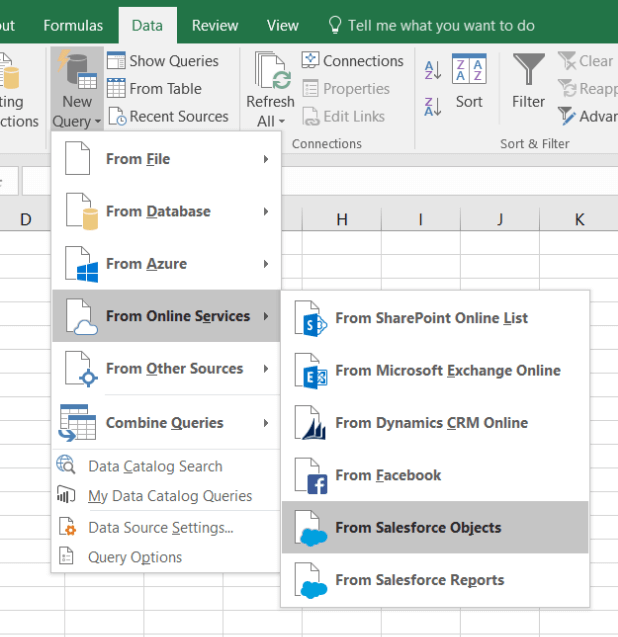Switch to the Review tab
The width and height of the screenshot is (618, 637).
pyautogui.click(x=215, y=26)
